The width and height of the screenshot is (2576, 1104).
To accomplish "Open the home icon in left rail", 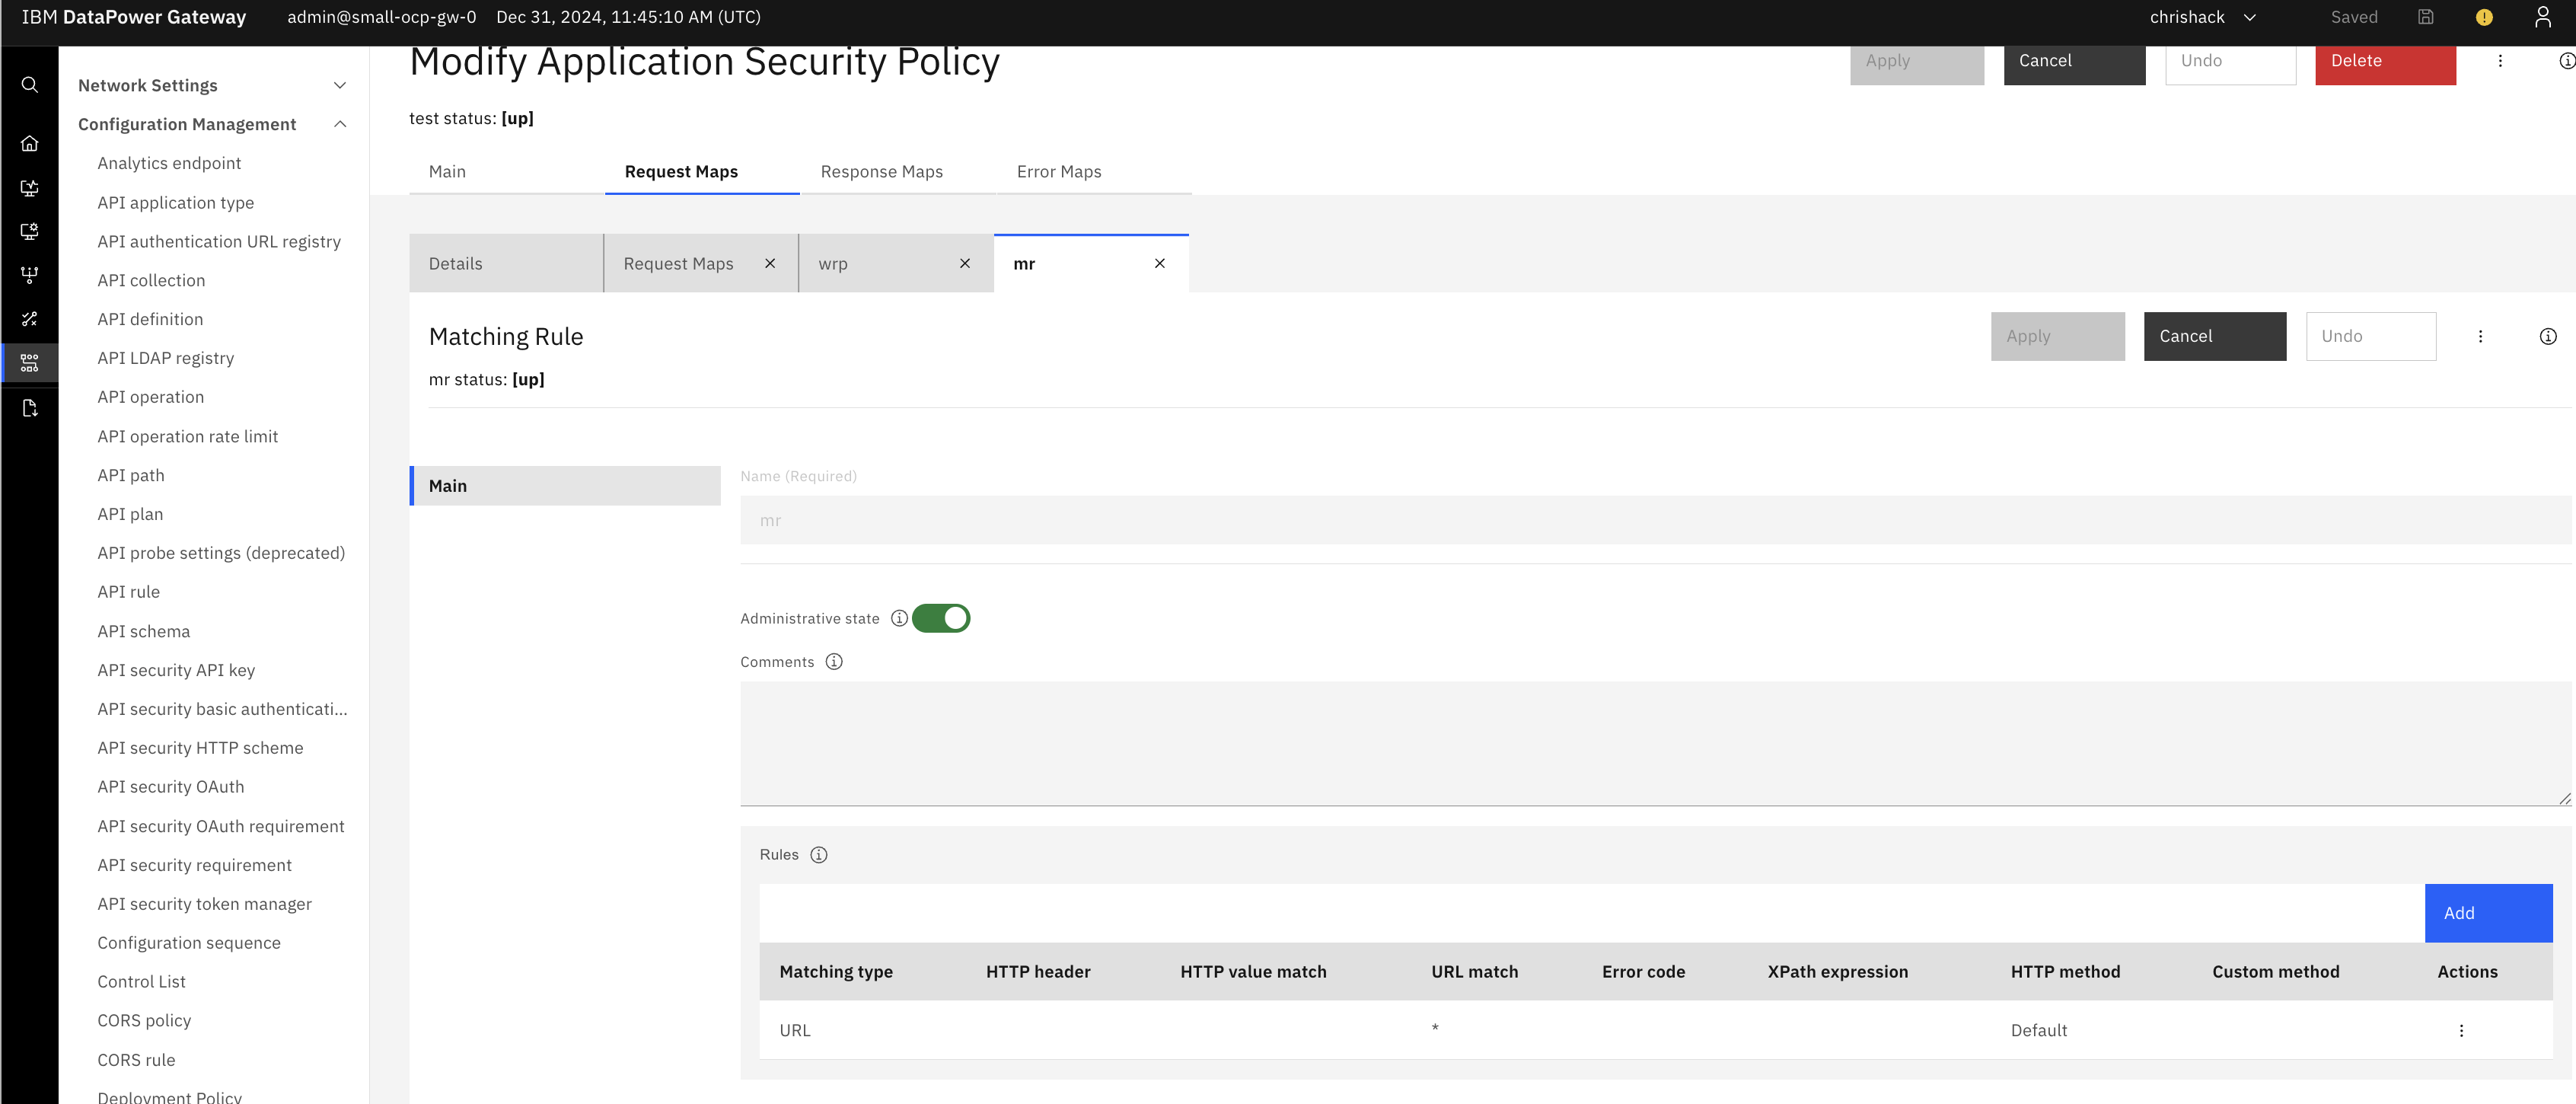I will pyautogui.click(x=30, y=143).
